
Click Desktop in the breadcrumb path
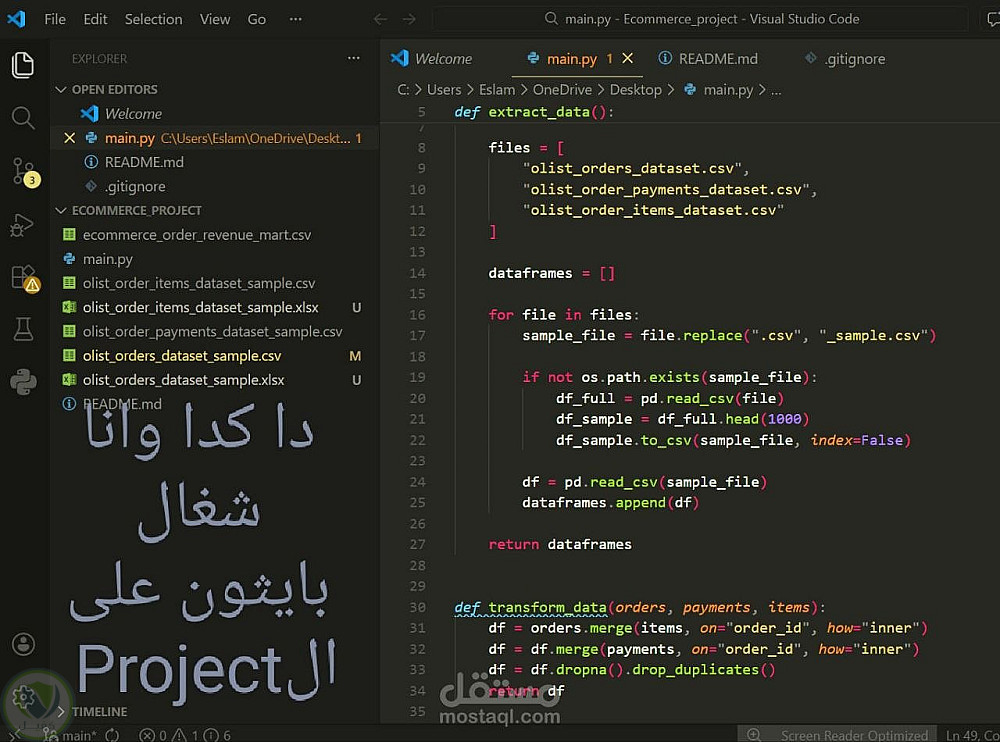coord(635,90)
